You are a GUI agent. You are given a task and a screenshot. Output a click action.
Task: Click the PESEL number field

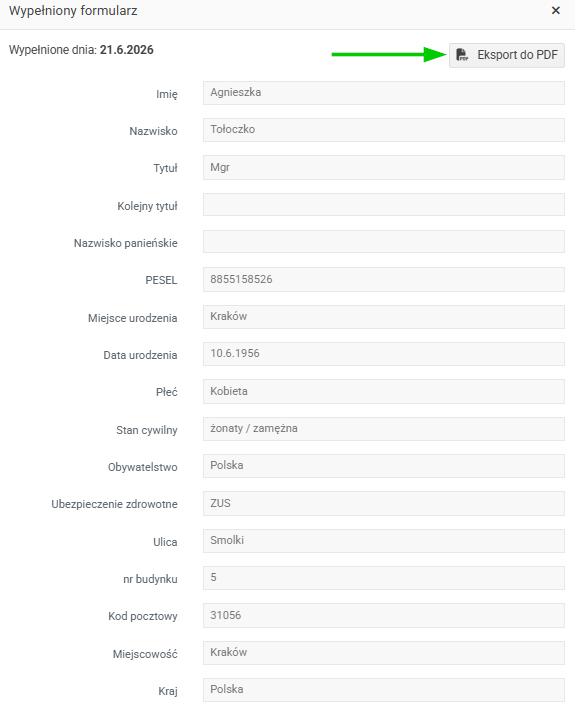(x=384, y=279)
